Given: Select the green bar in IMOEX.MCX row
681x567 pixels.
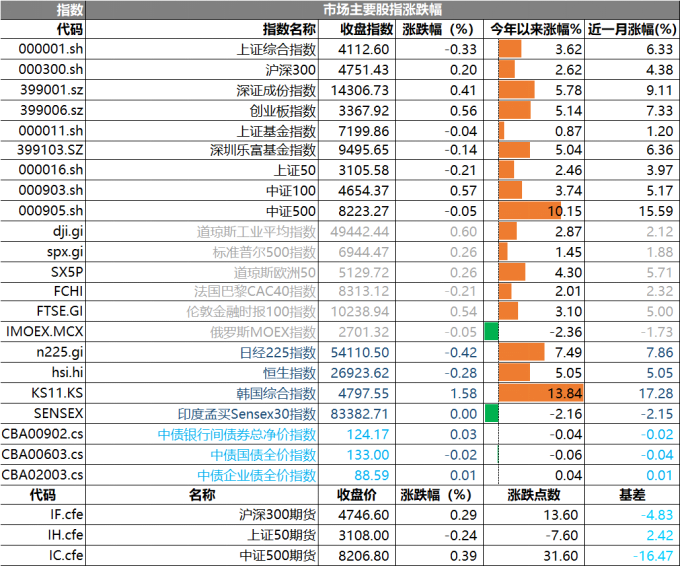Looking at the screenshot, I should point(491,332).
